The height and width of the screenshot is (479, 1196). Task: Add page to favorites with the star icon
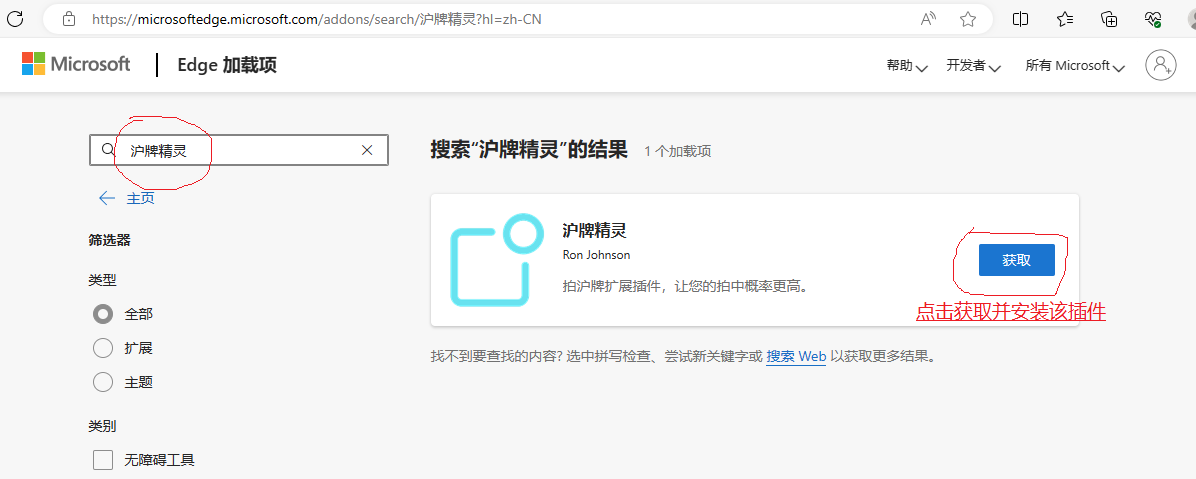point(968,19)
